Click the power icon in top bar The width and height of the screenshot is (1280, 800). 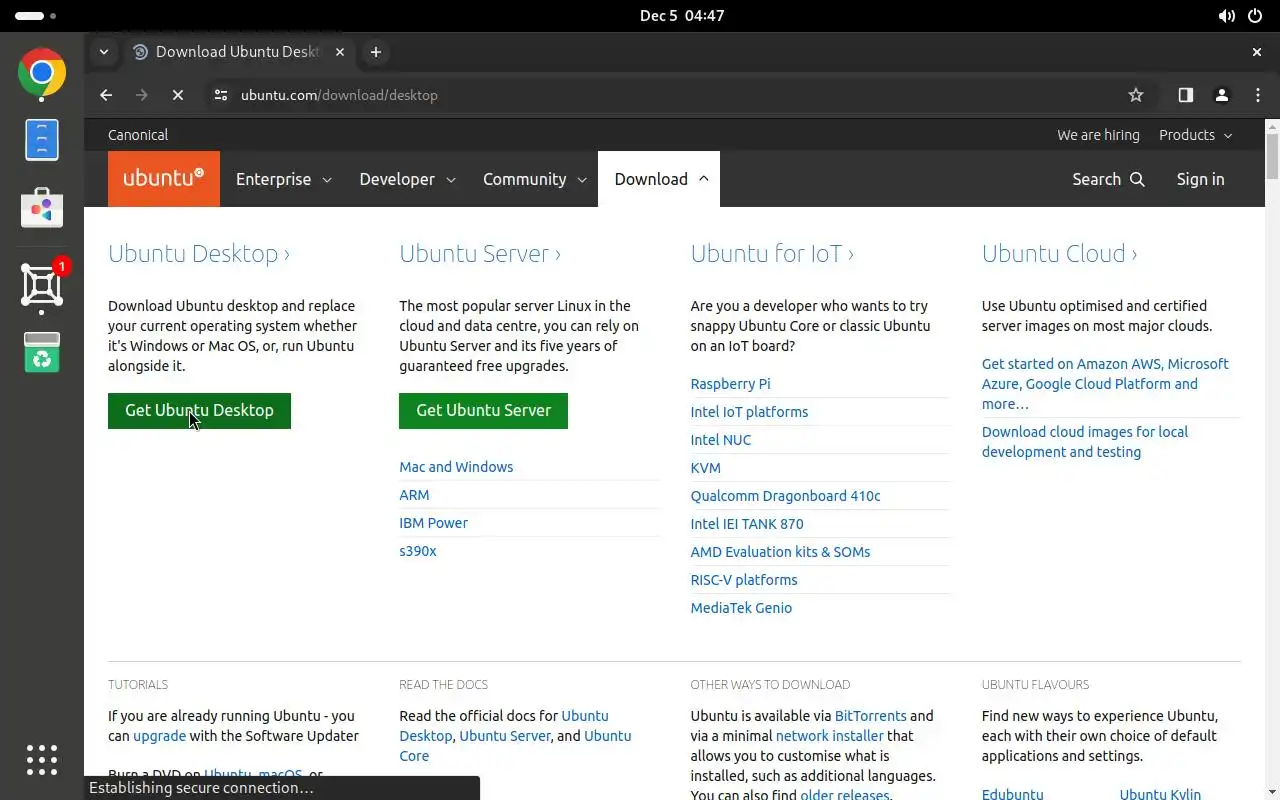[1255, 16]
